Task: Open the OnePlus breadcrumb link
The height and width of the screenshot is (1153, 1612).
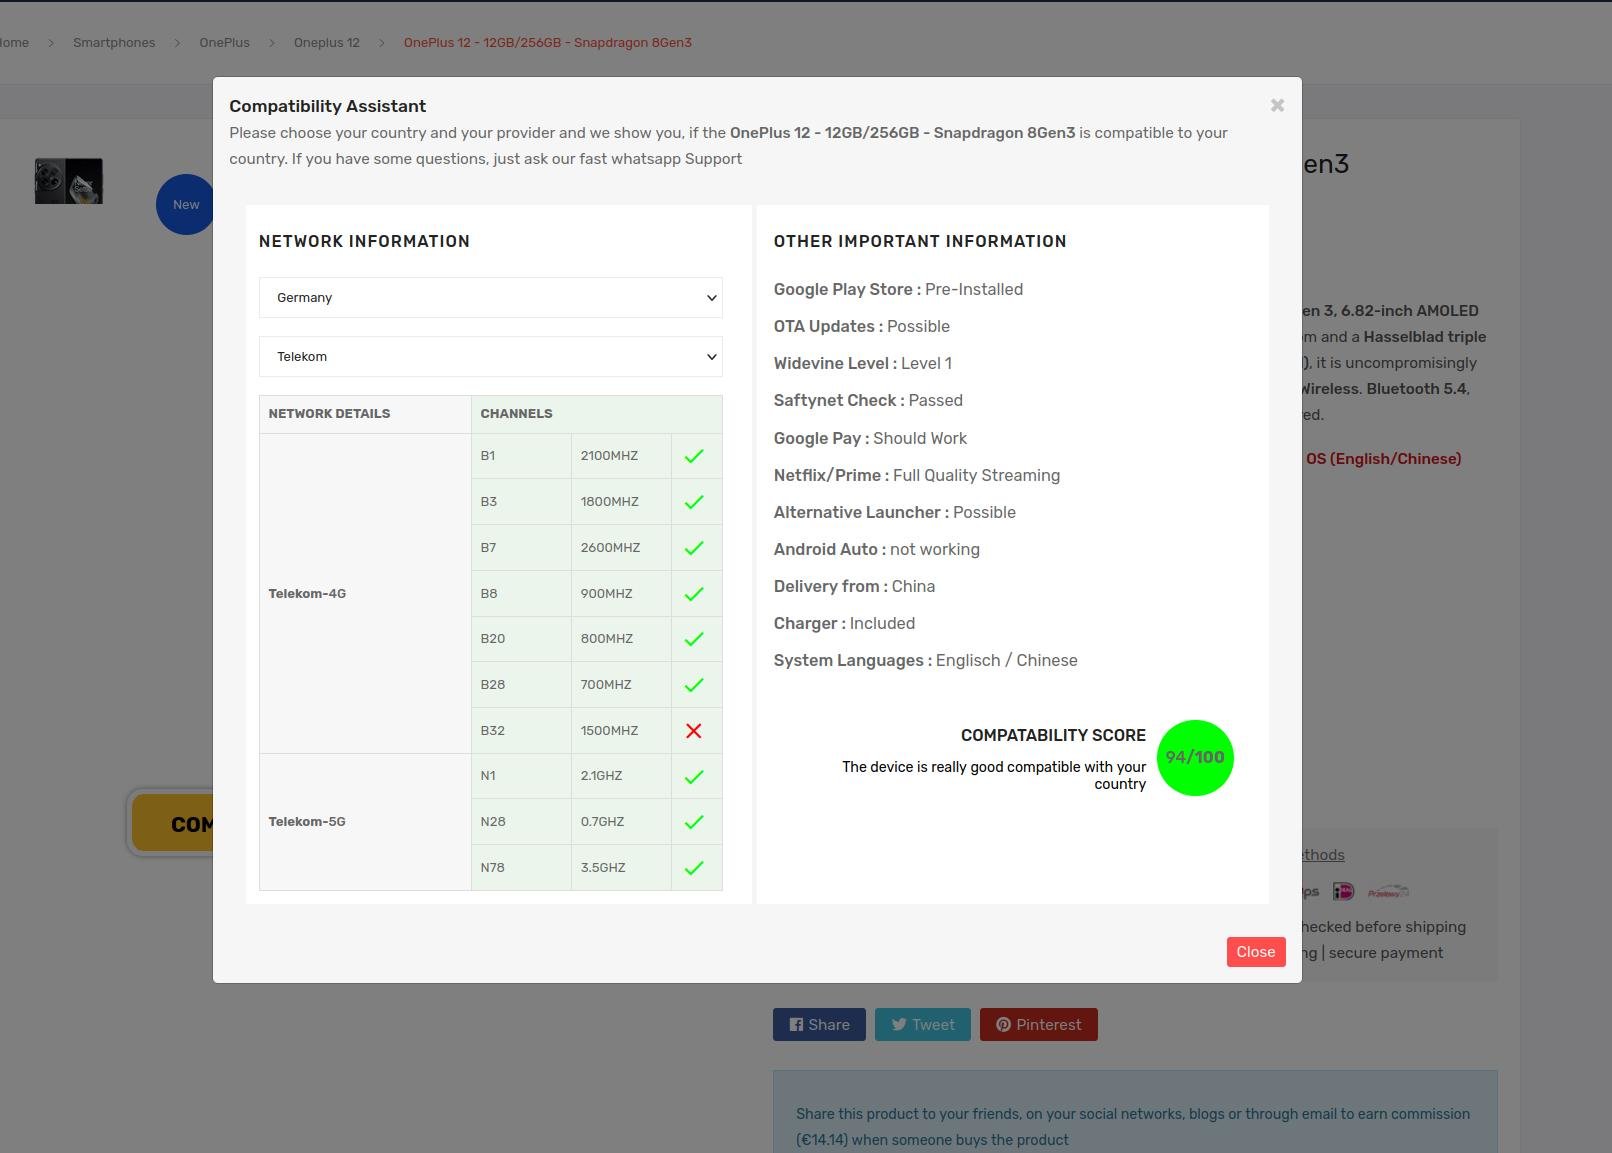Action: pyautogui.click(x=224, y=42)
